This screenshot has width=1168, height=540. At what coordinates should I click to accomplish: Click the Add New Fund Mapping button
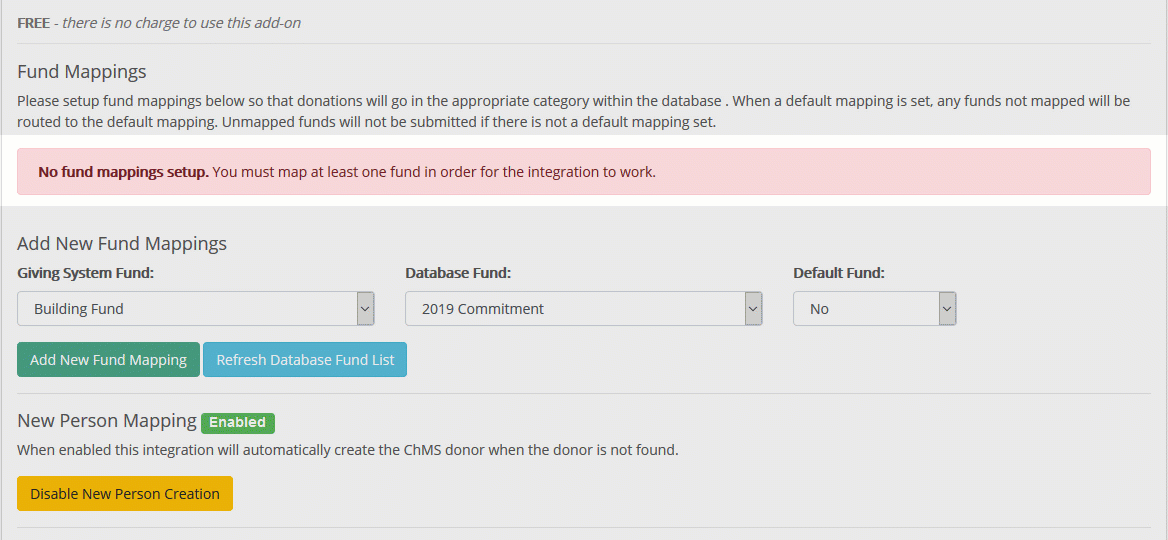coord(108,360)
